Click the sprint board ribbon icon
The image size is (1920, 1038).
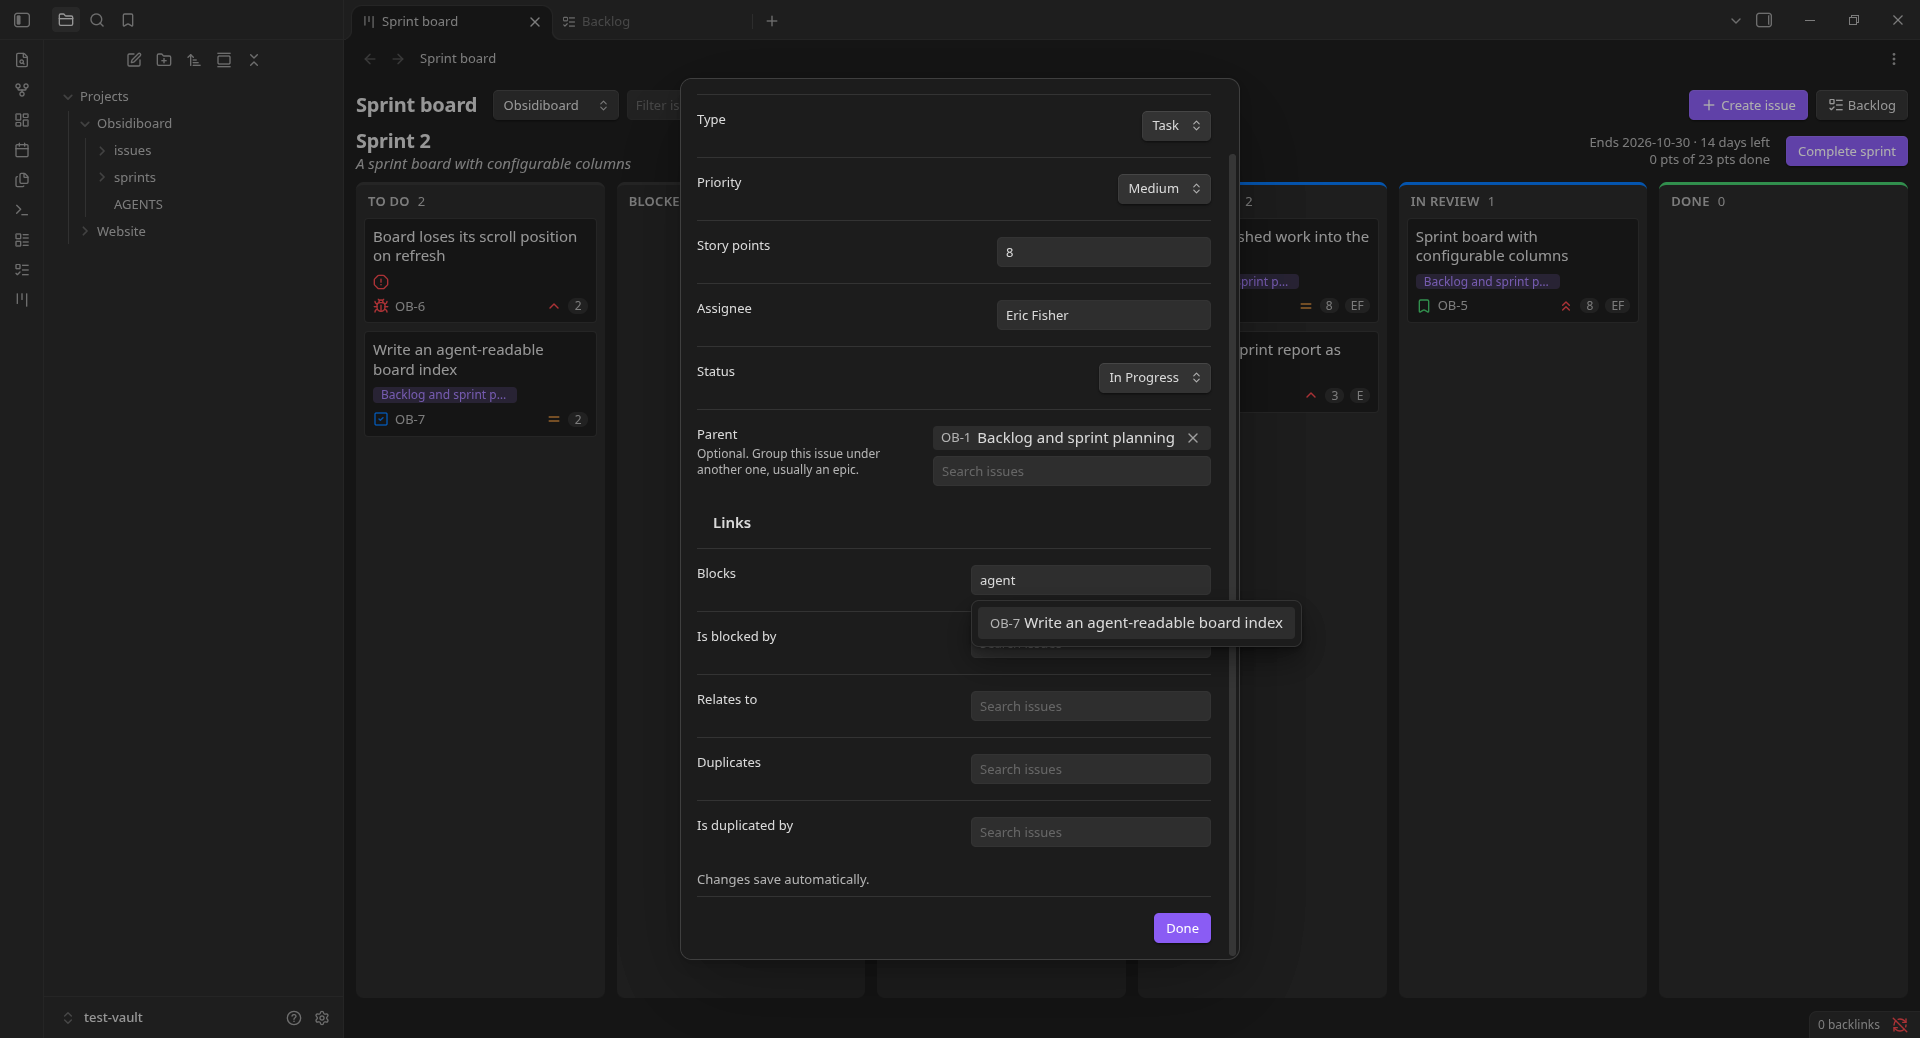[x=22, y=299]
